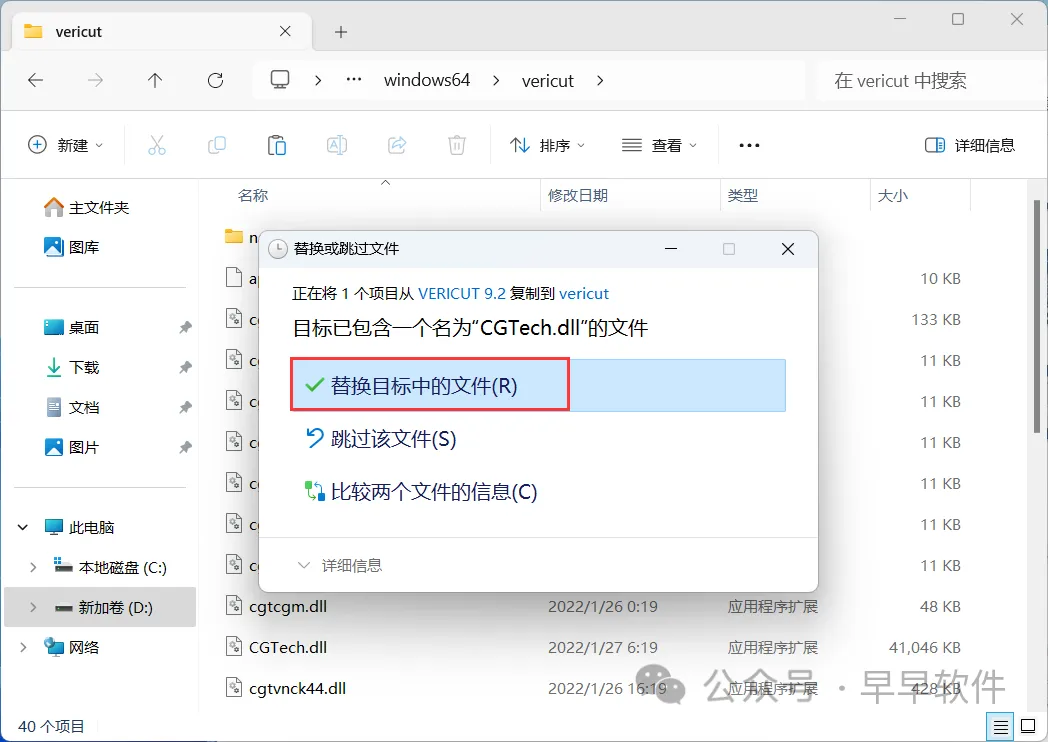The height and width of the screenshot is (742, 1048).
Task: Click the Cut scissors icon
Action: [x=156, y=145]
